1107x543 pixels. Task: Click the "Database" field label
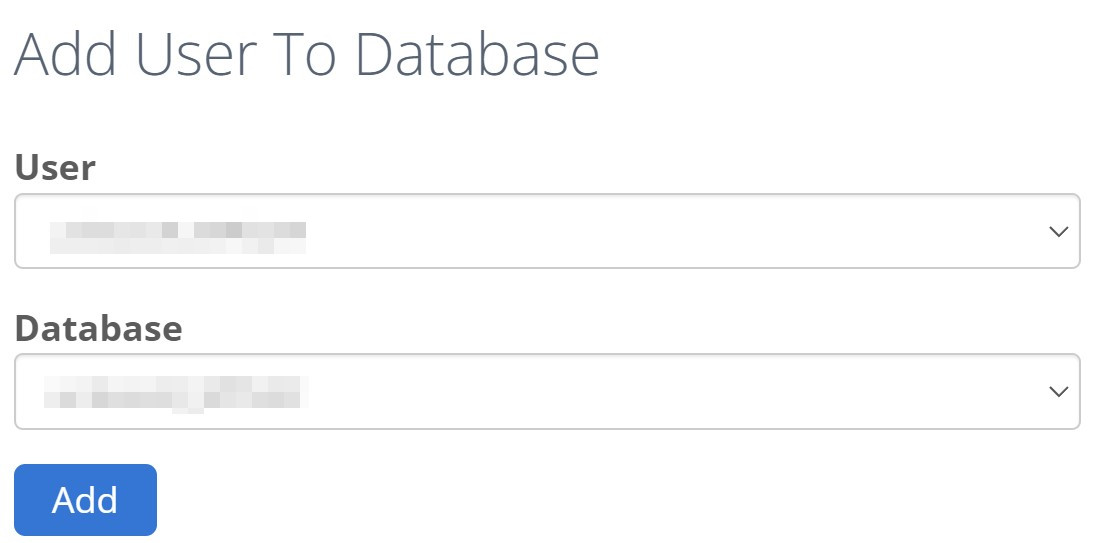[98, 328]
